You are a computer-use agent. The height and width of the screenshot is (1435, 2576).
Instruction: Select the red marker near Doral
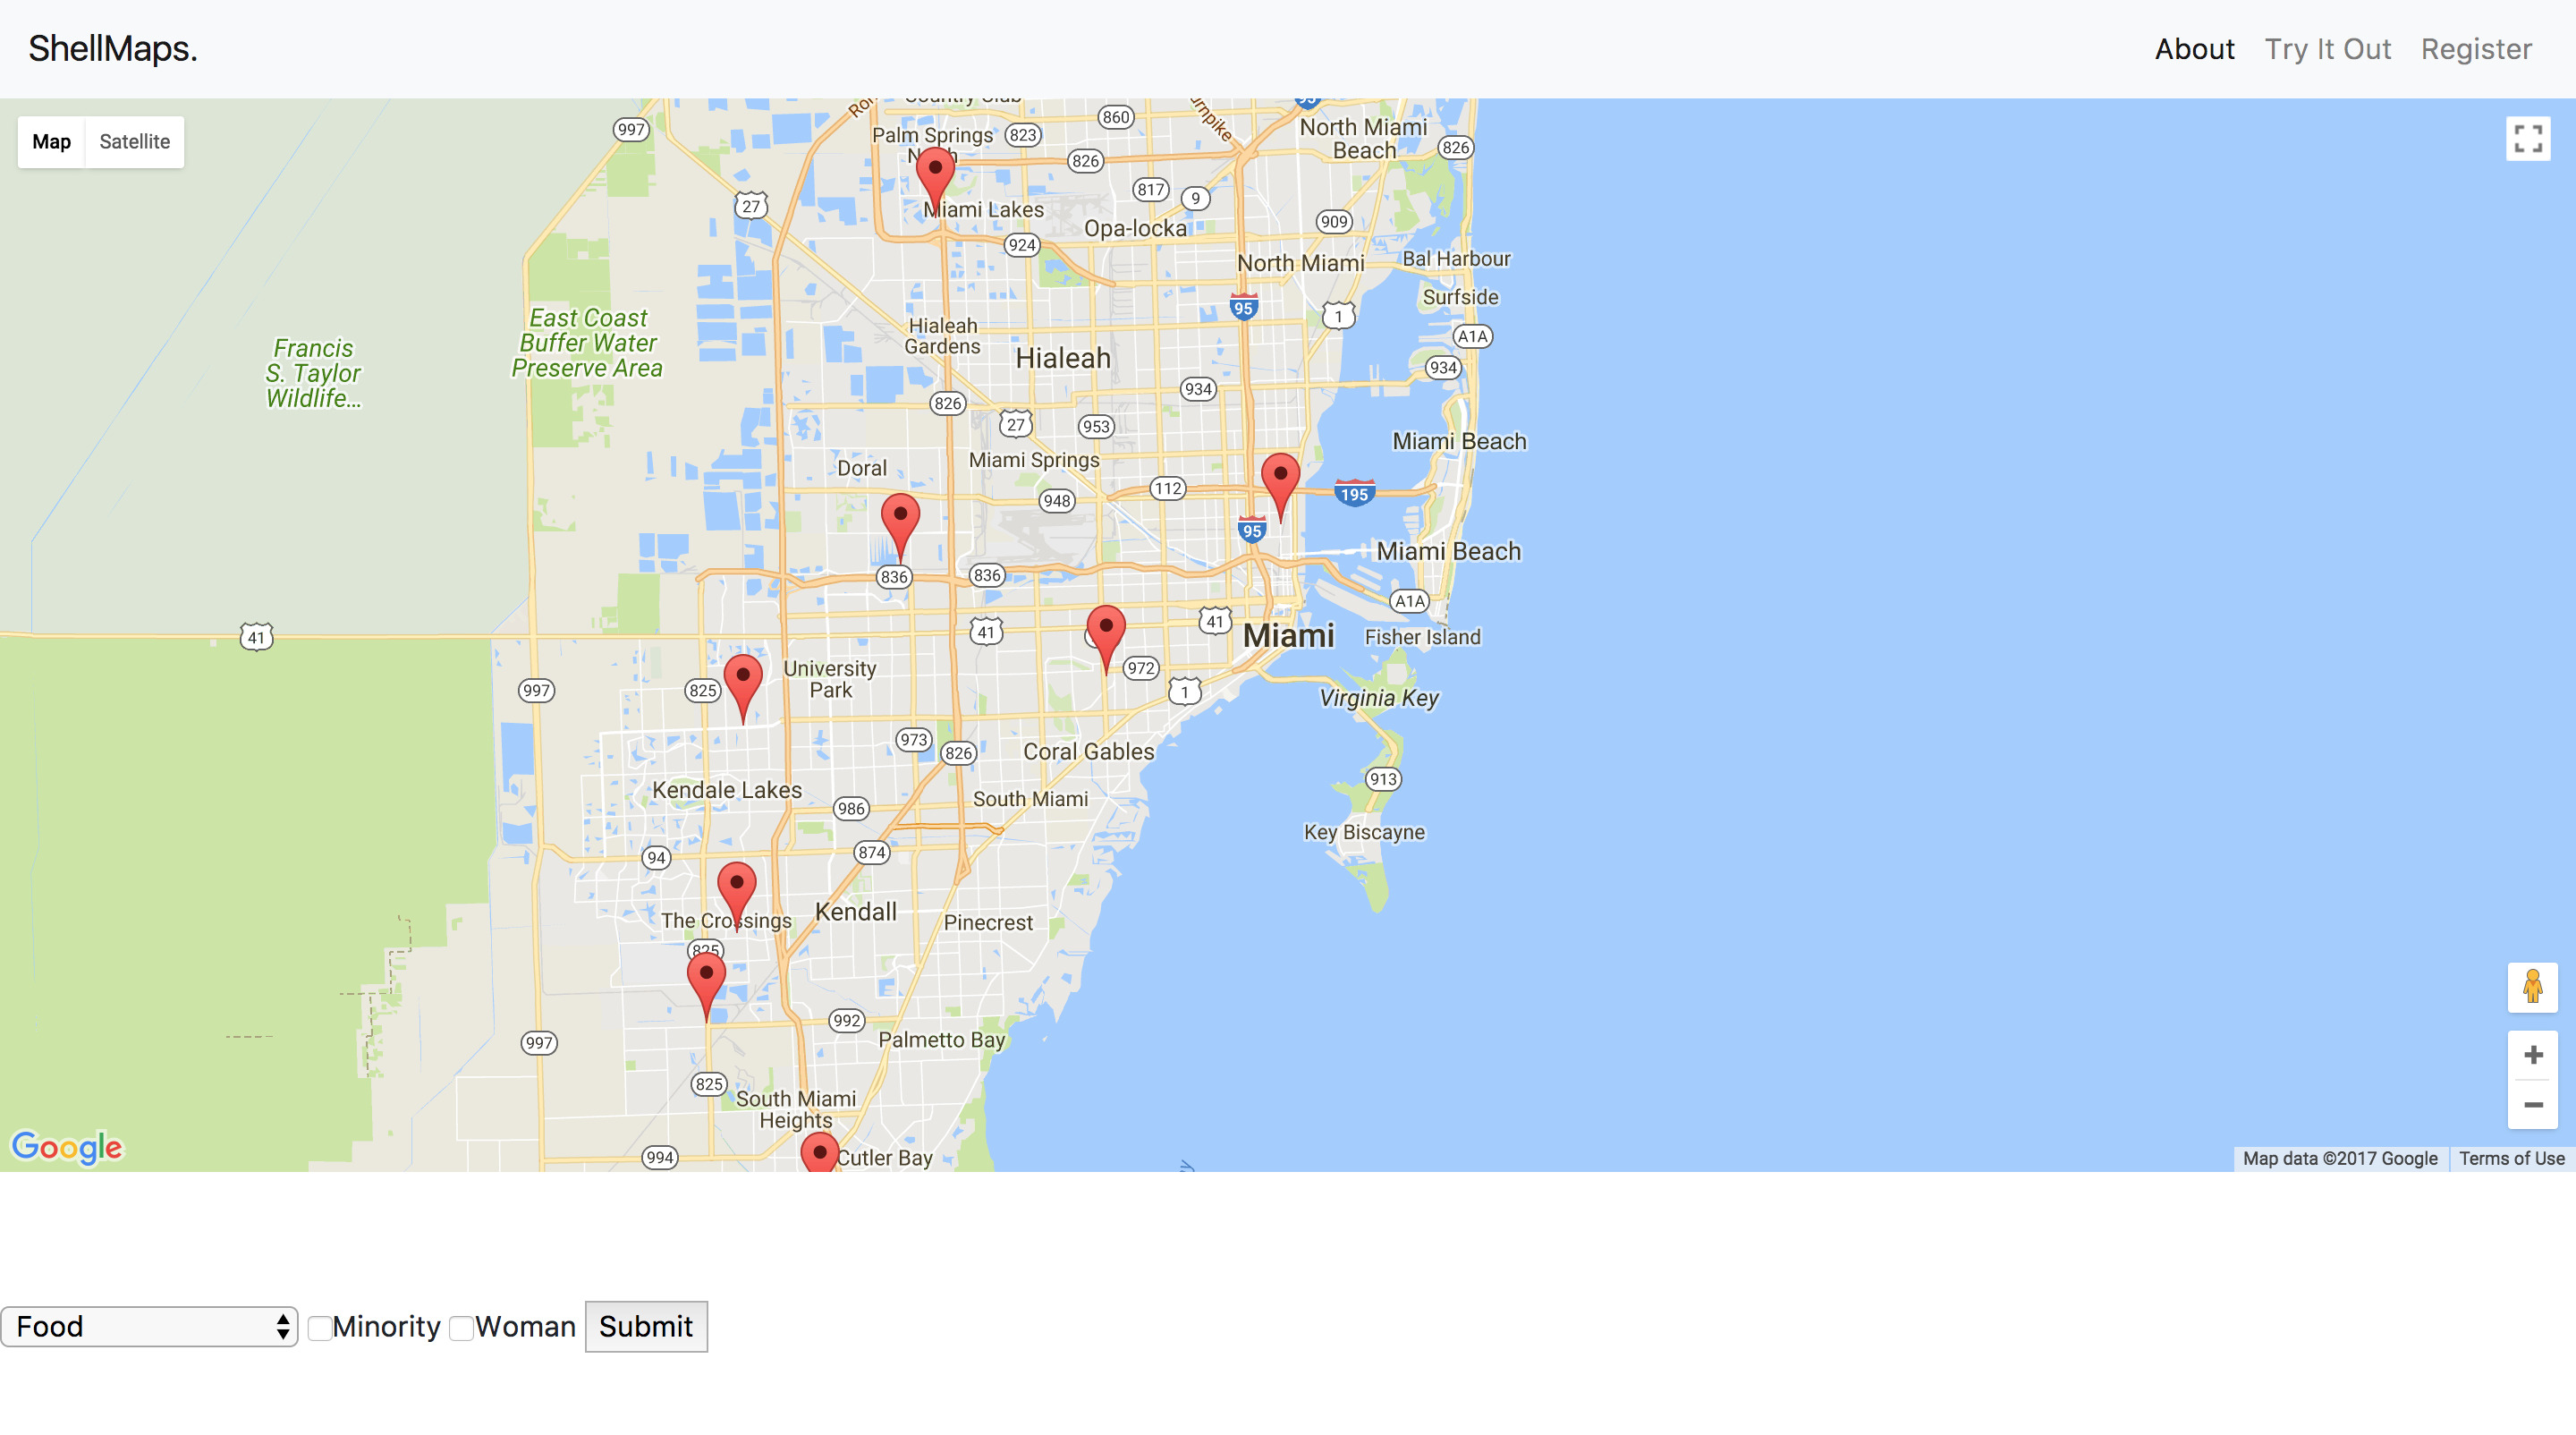point(900,518)
